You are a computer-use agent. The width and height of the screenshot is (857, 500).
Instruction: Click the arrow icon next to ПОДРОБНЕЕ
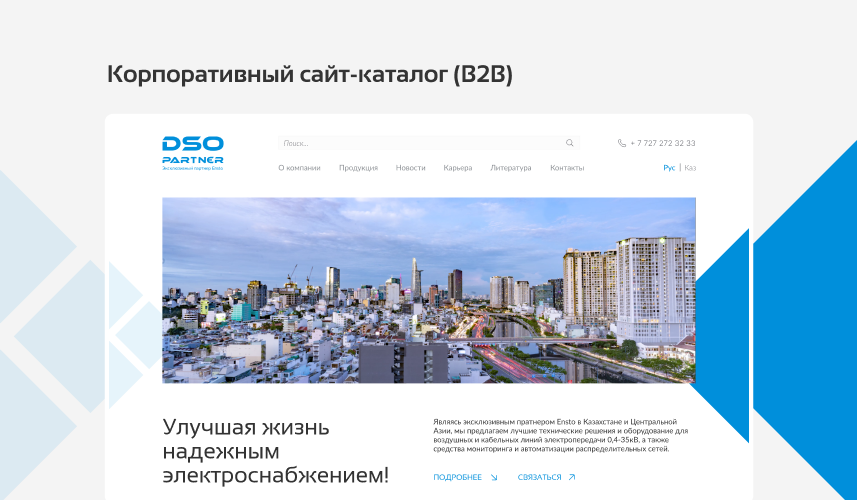(494, 477)
